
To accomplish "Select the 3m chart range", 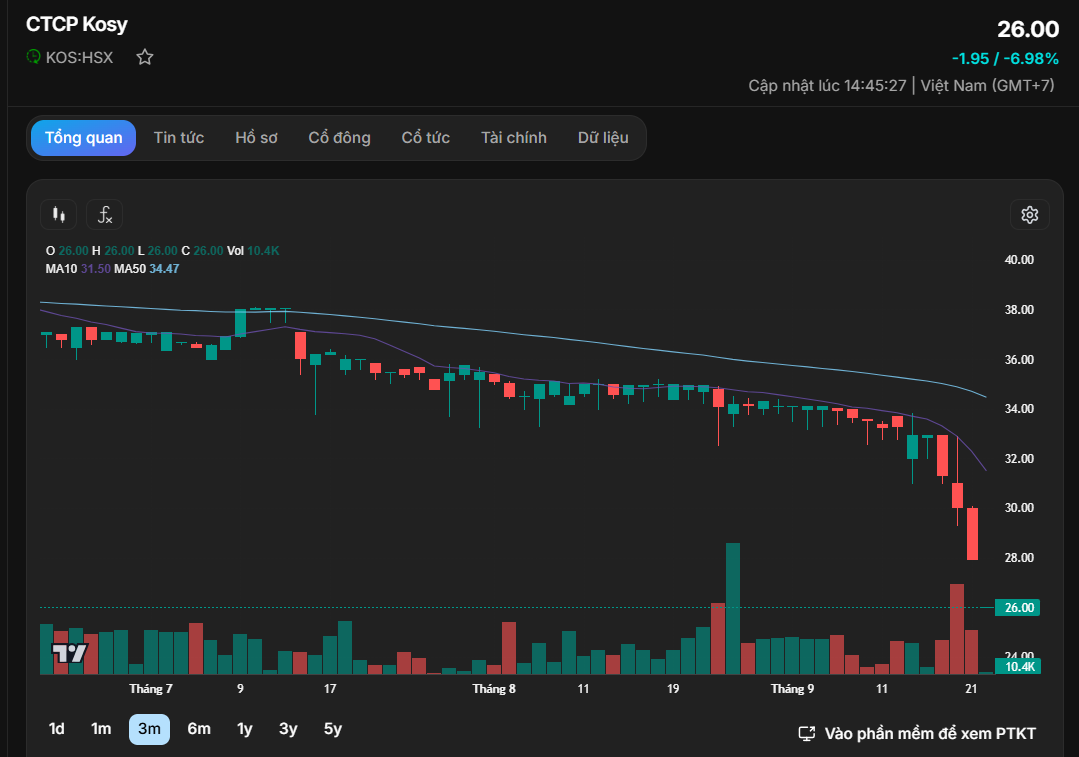I will (149, 729).
